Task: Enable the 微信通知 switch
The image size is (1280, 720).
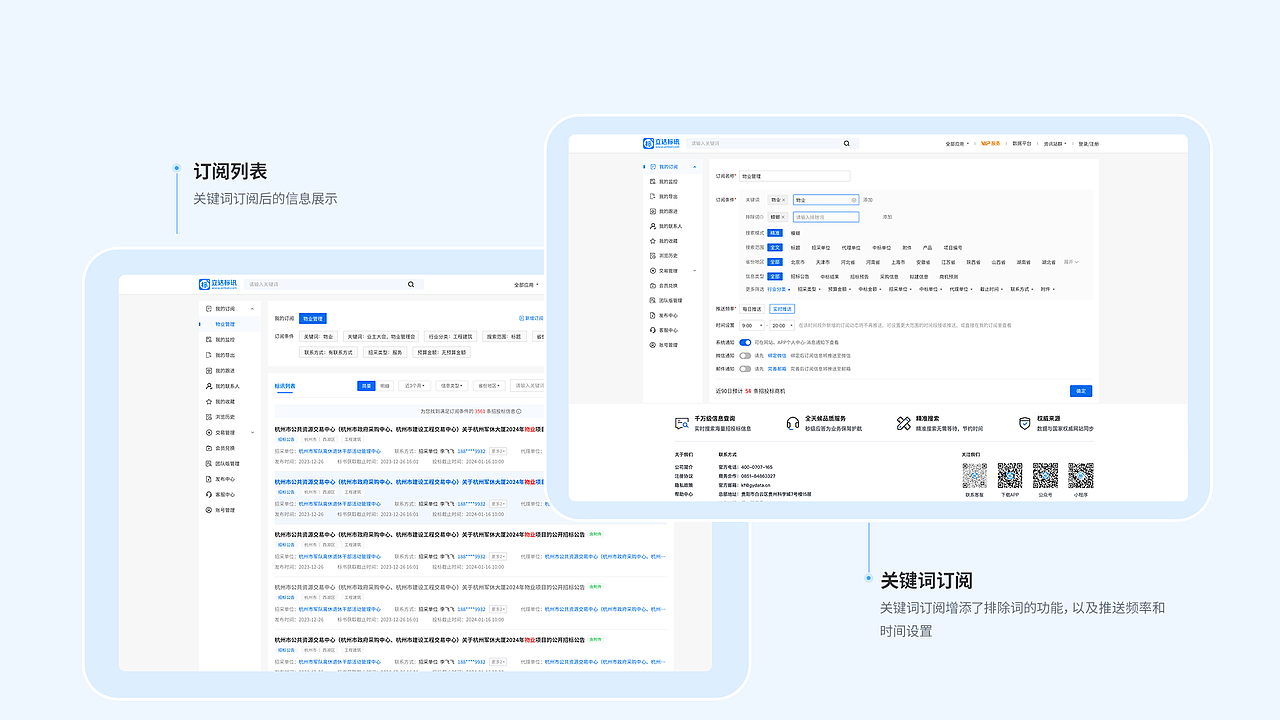Action: tap(745, 355)
